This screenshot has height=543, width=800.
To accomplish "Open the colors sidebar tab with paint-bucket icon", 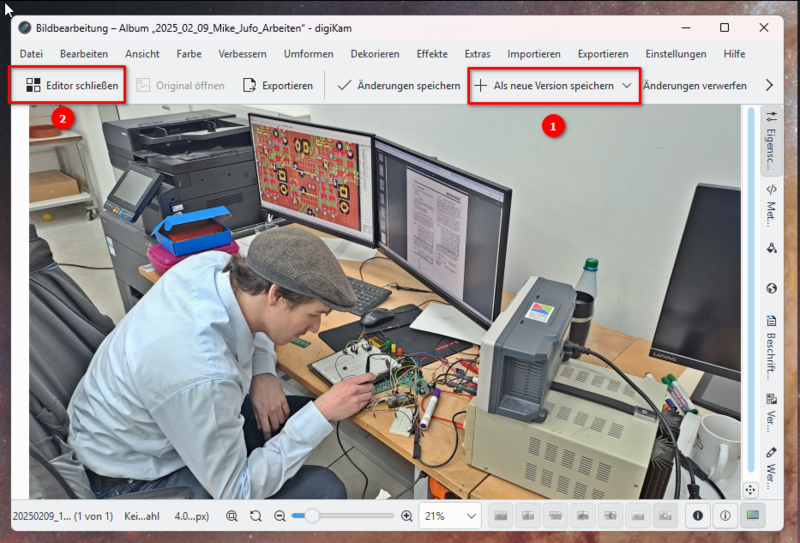I will pos(771,249).
